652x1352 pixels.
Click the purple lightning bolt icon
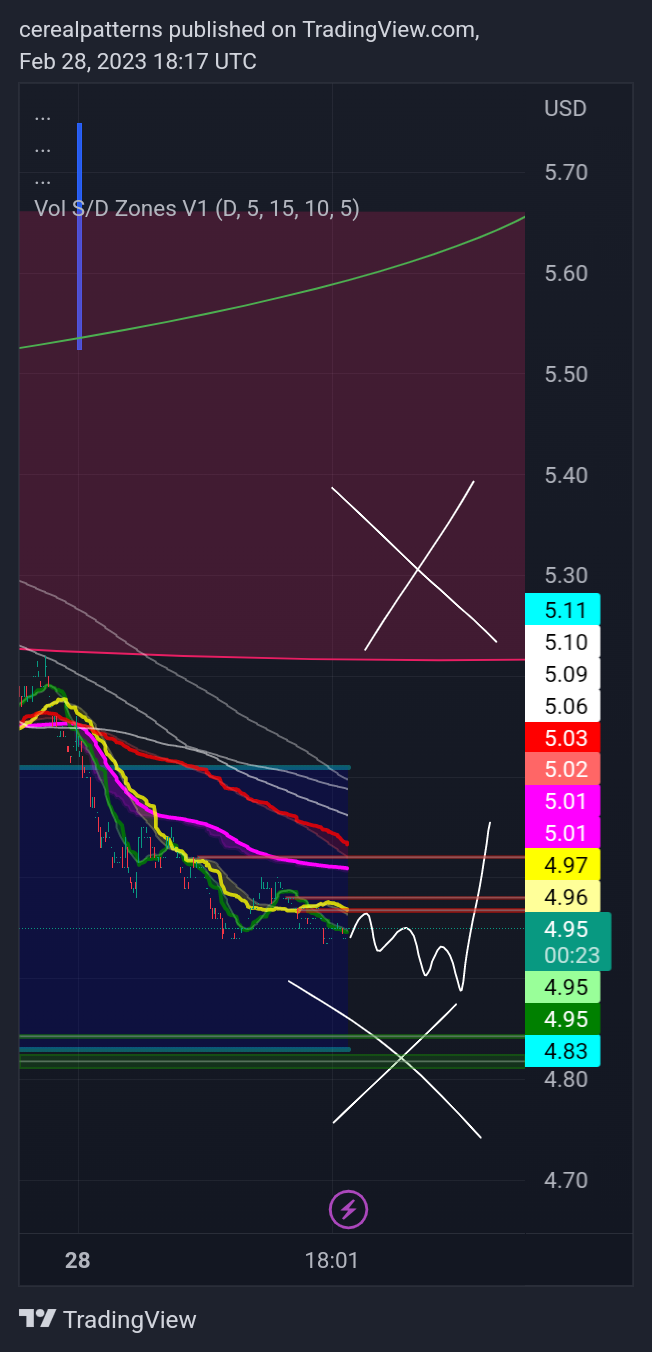(349, 1210)
